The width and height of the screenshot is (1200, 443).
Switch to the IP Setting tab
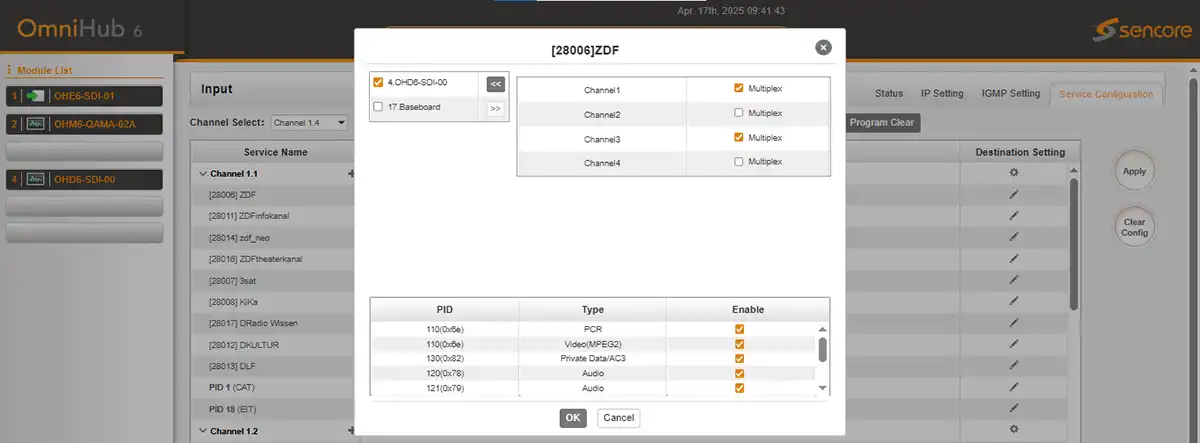click(x=941, y=94)
